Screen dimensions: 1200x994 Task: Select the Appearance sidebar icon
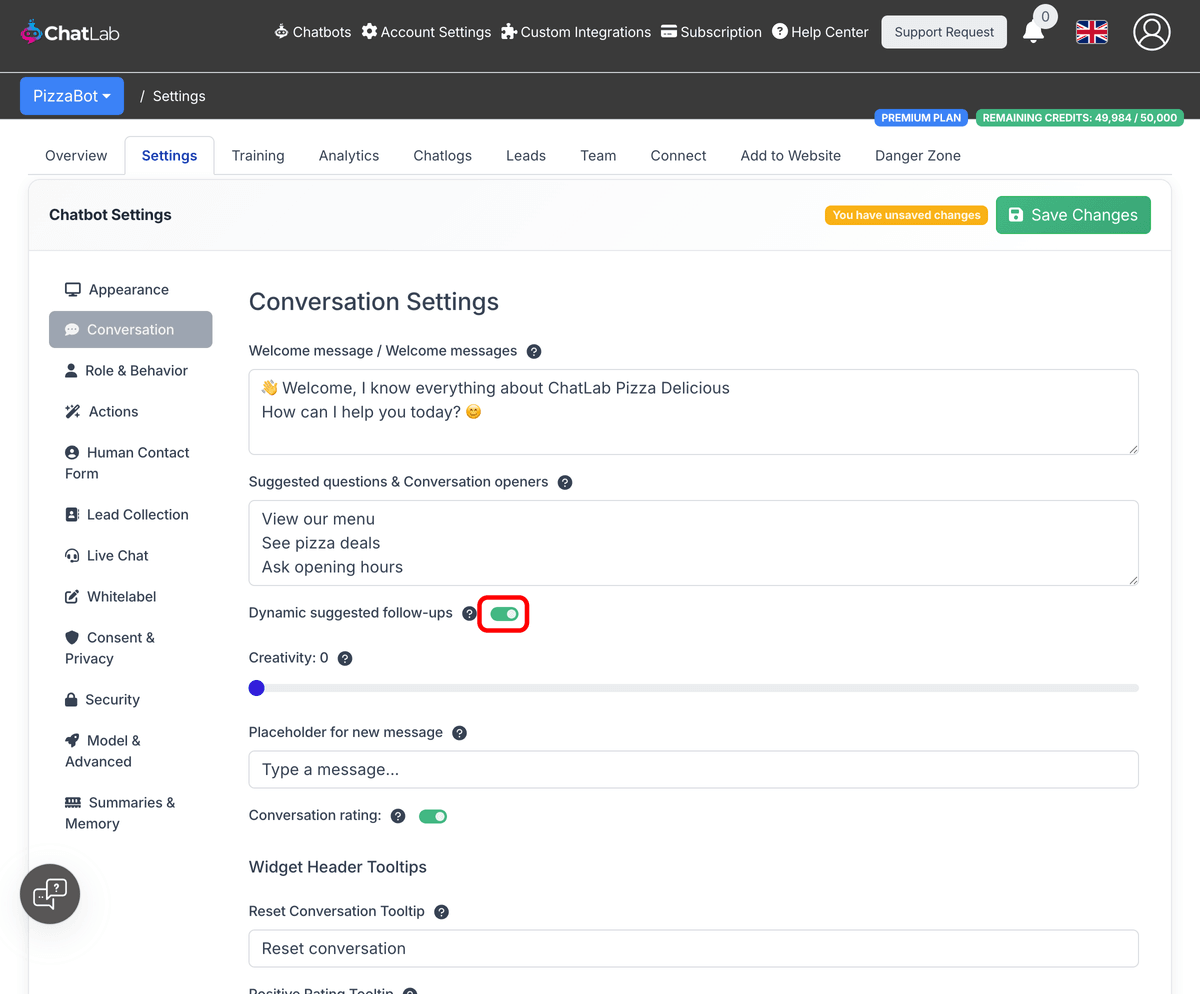[x=72, y=289]
